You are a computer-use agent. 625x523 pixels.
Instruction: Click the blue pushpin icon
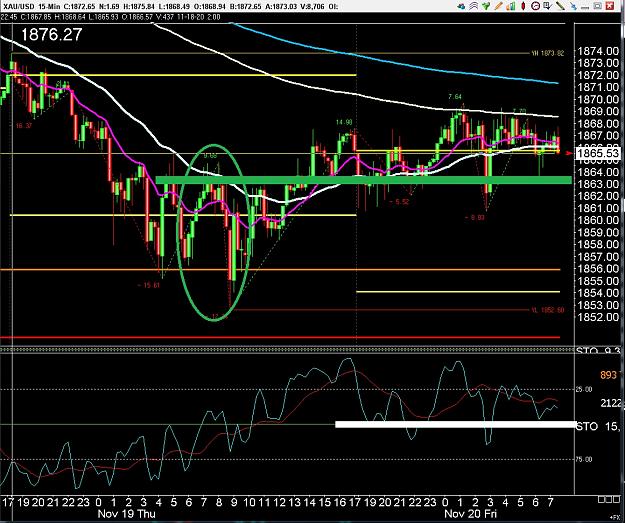pyautogui.click(x=573, y=6)
